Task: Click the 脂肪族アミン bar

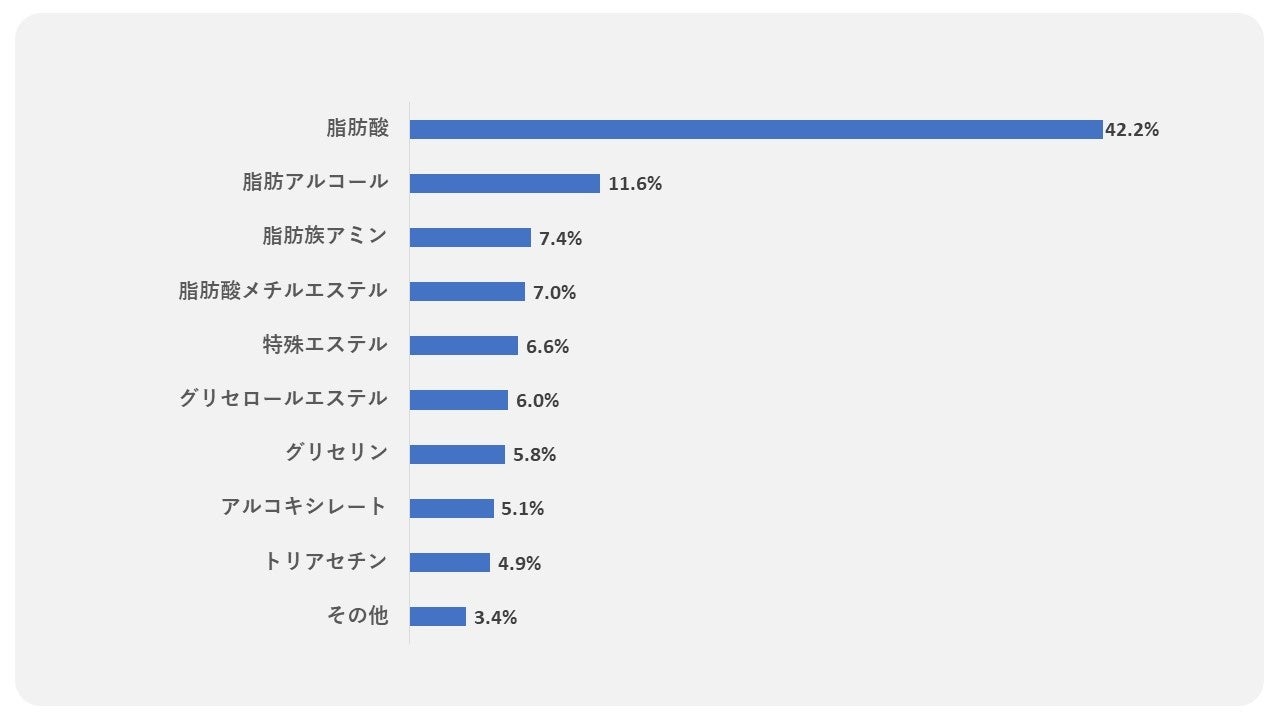Action: pos(470,238)
